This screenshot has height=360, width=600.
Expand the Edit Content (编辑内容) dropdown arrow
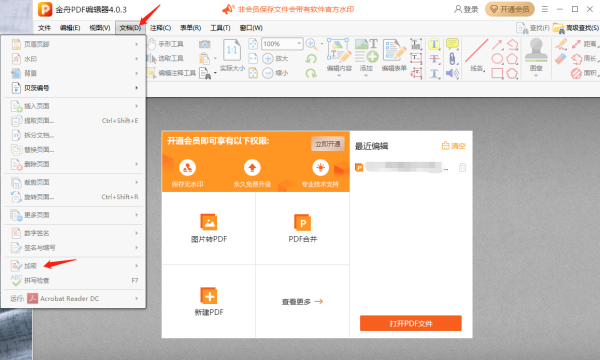pos(339,76)
